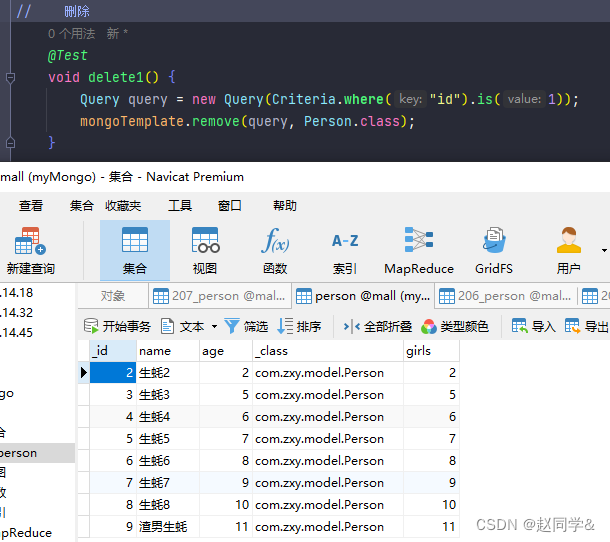
Task: Click the Person.class reference in code
Action: point(352,121)
